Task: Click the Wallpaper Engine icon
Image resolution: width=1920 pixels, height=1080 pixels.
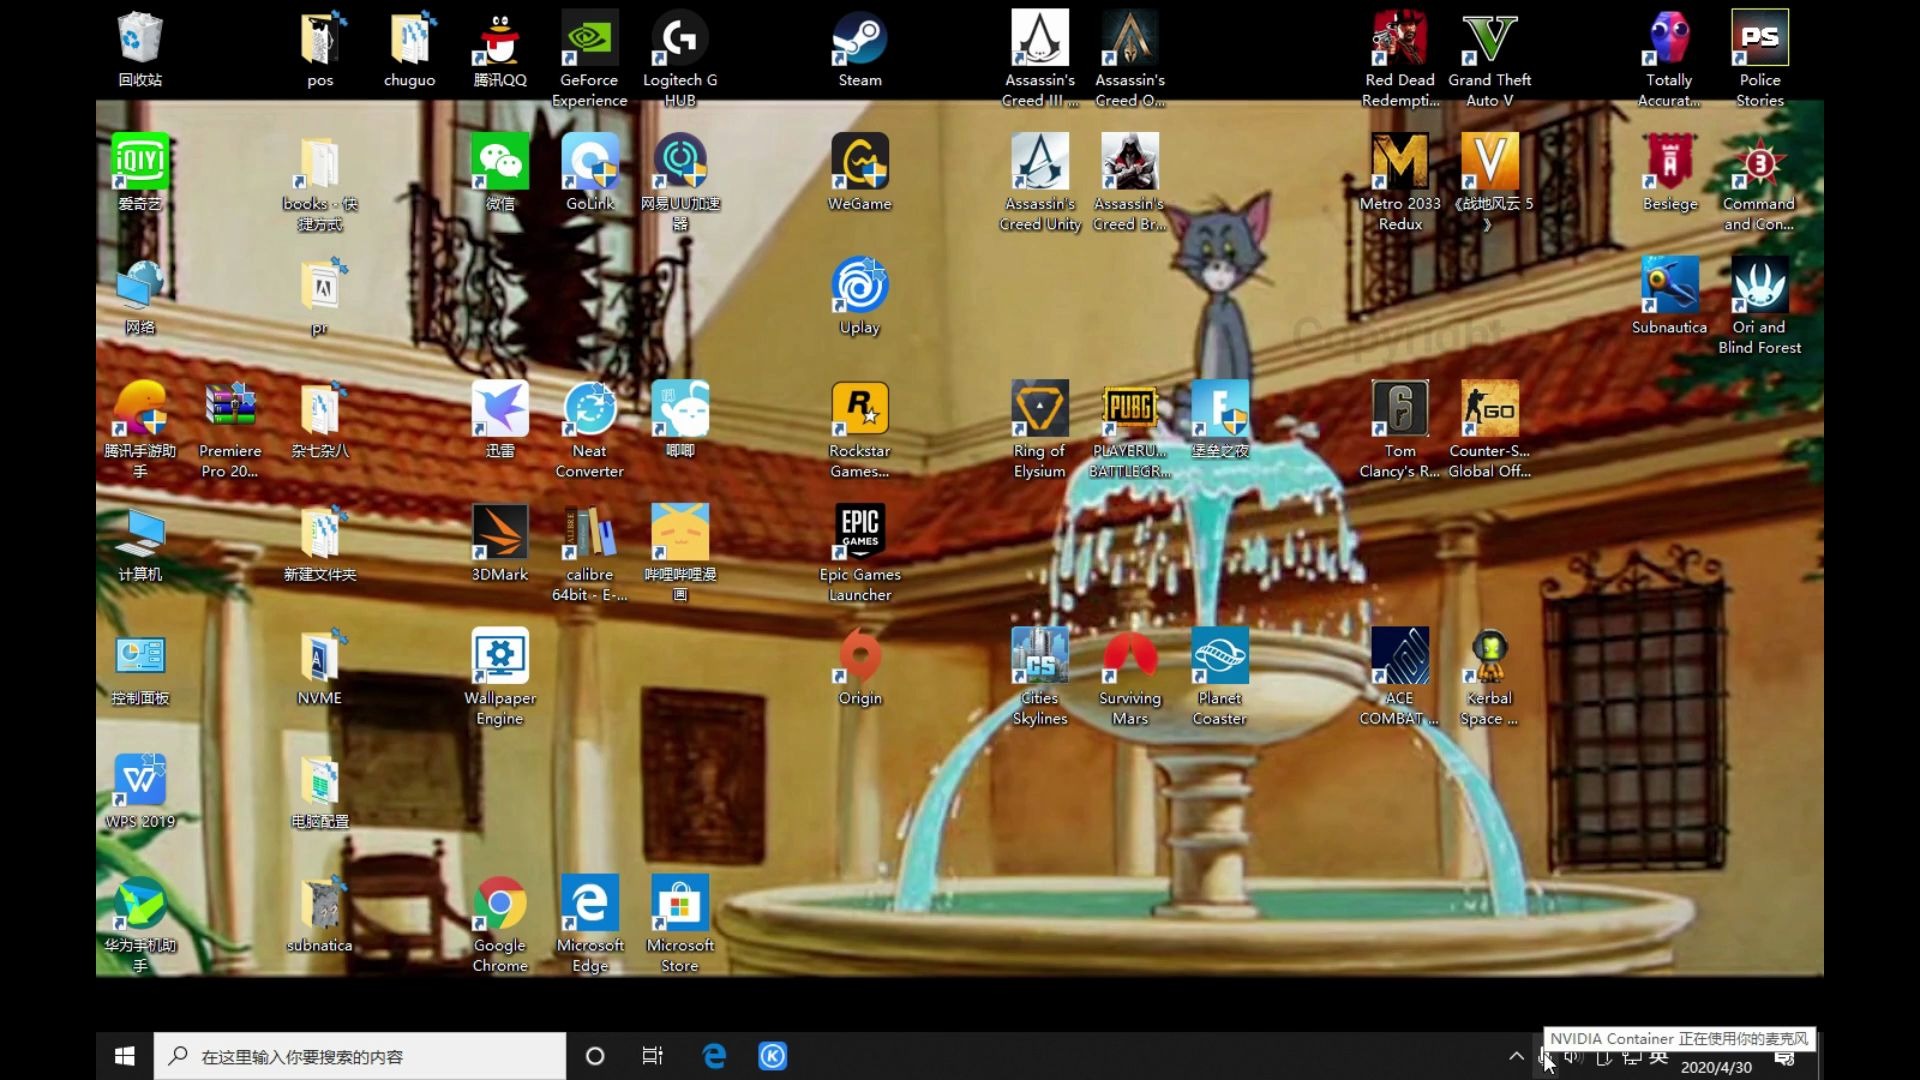Action: click(x=500, y=677)
